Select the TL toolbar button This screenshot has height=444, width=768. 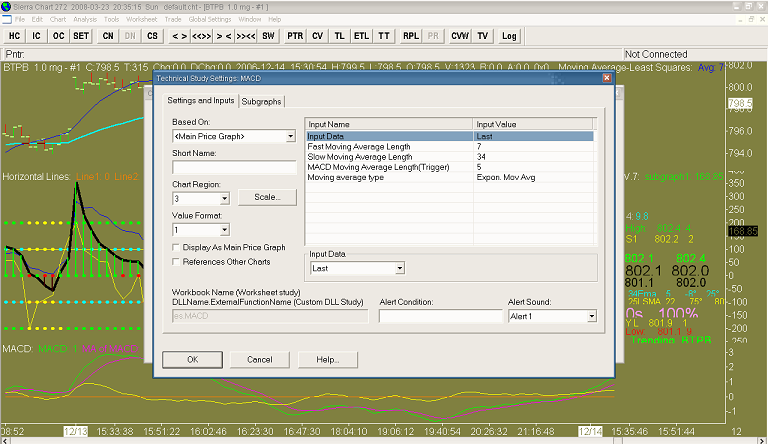pos(340,36)
